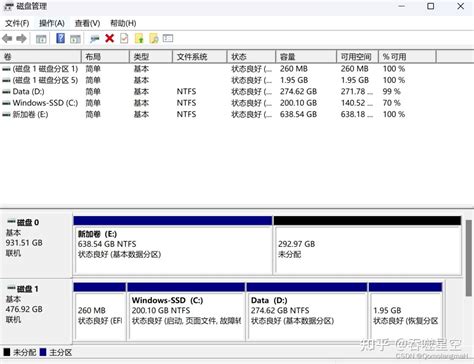474x364 pixels.
Task: Click the 磁盘 1 disk icon
Action: [11, 288]
